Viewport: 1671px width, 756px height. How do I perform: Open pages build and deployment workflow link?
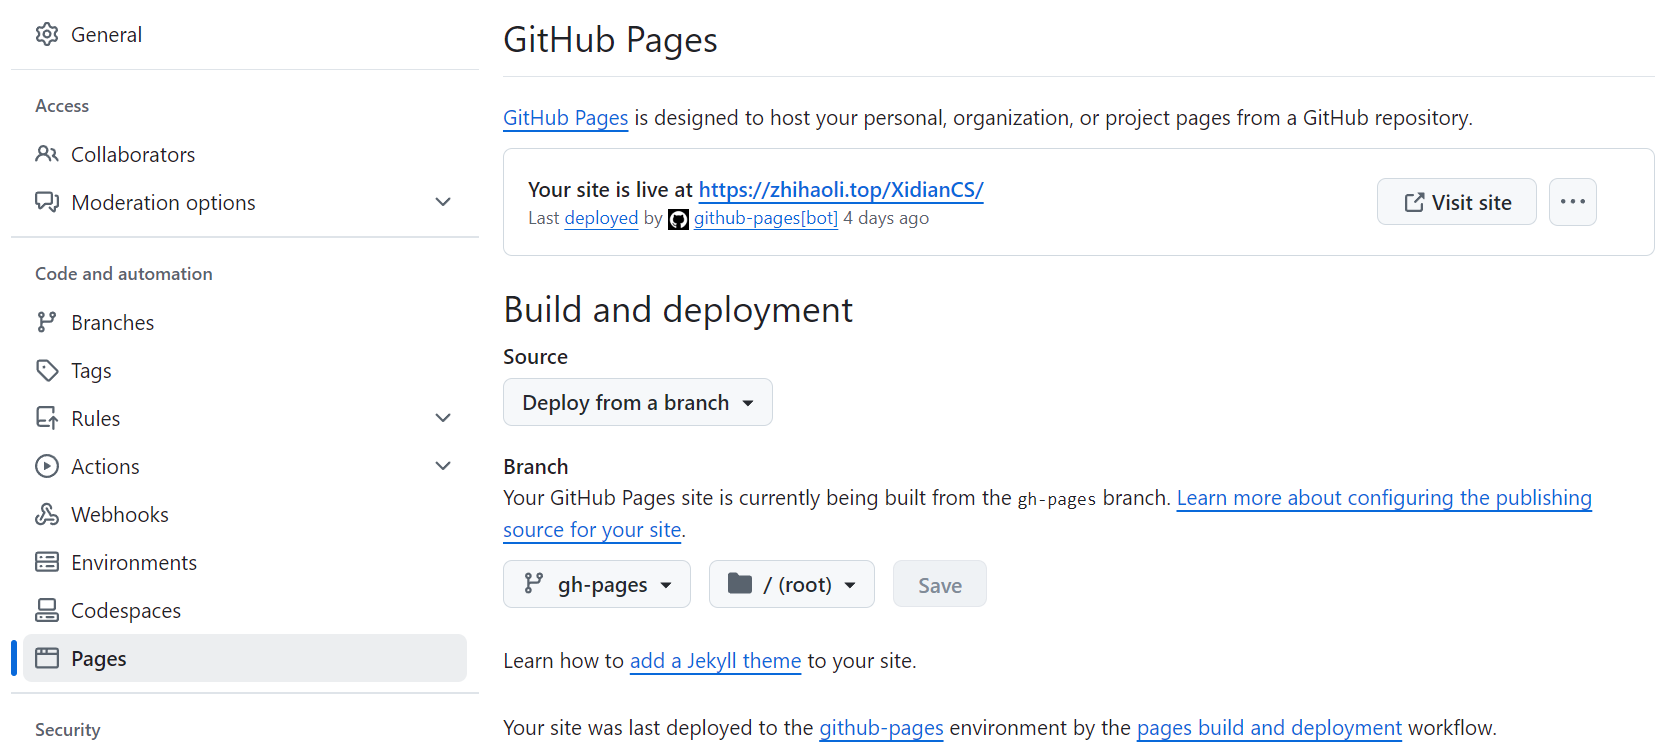[1269, 728]
